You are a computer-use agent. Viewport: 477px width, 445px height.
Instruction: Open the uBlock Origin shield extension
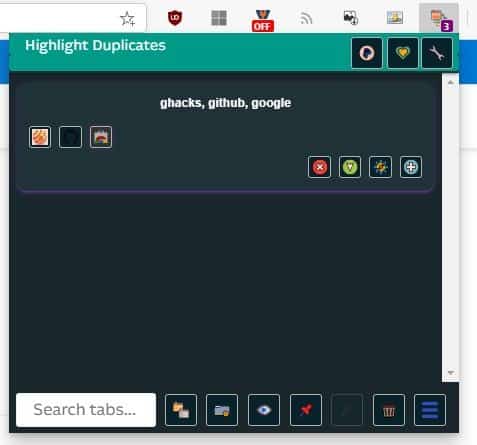pyautogui.click(x=175, y=18)
